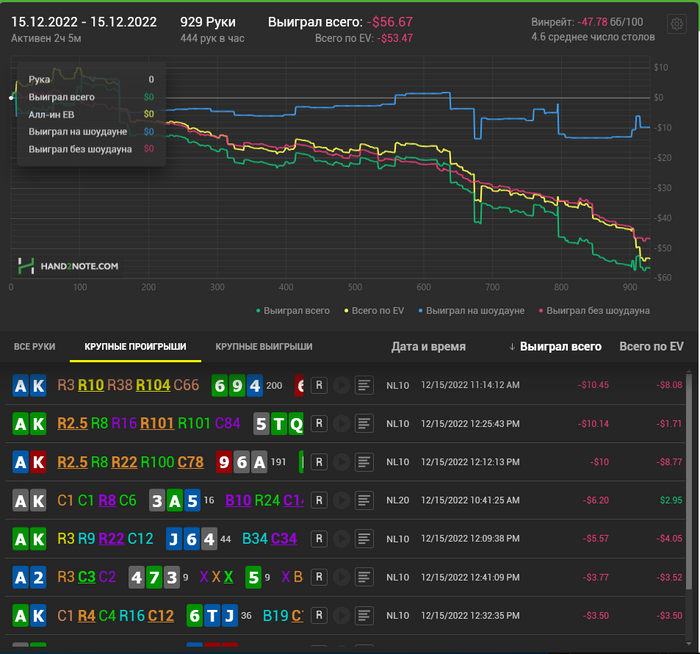Click the R replayer icon for 11:14:12 AM hand
Viewport: 700px width, 654px height.
point(319,385)
